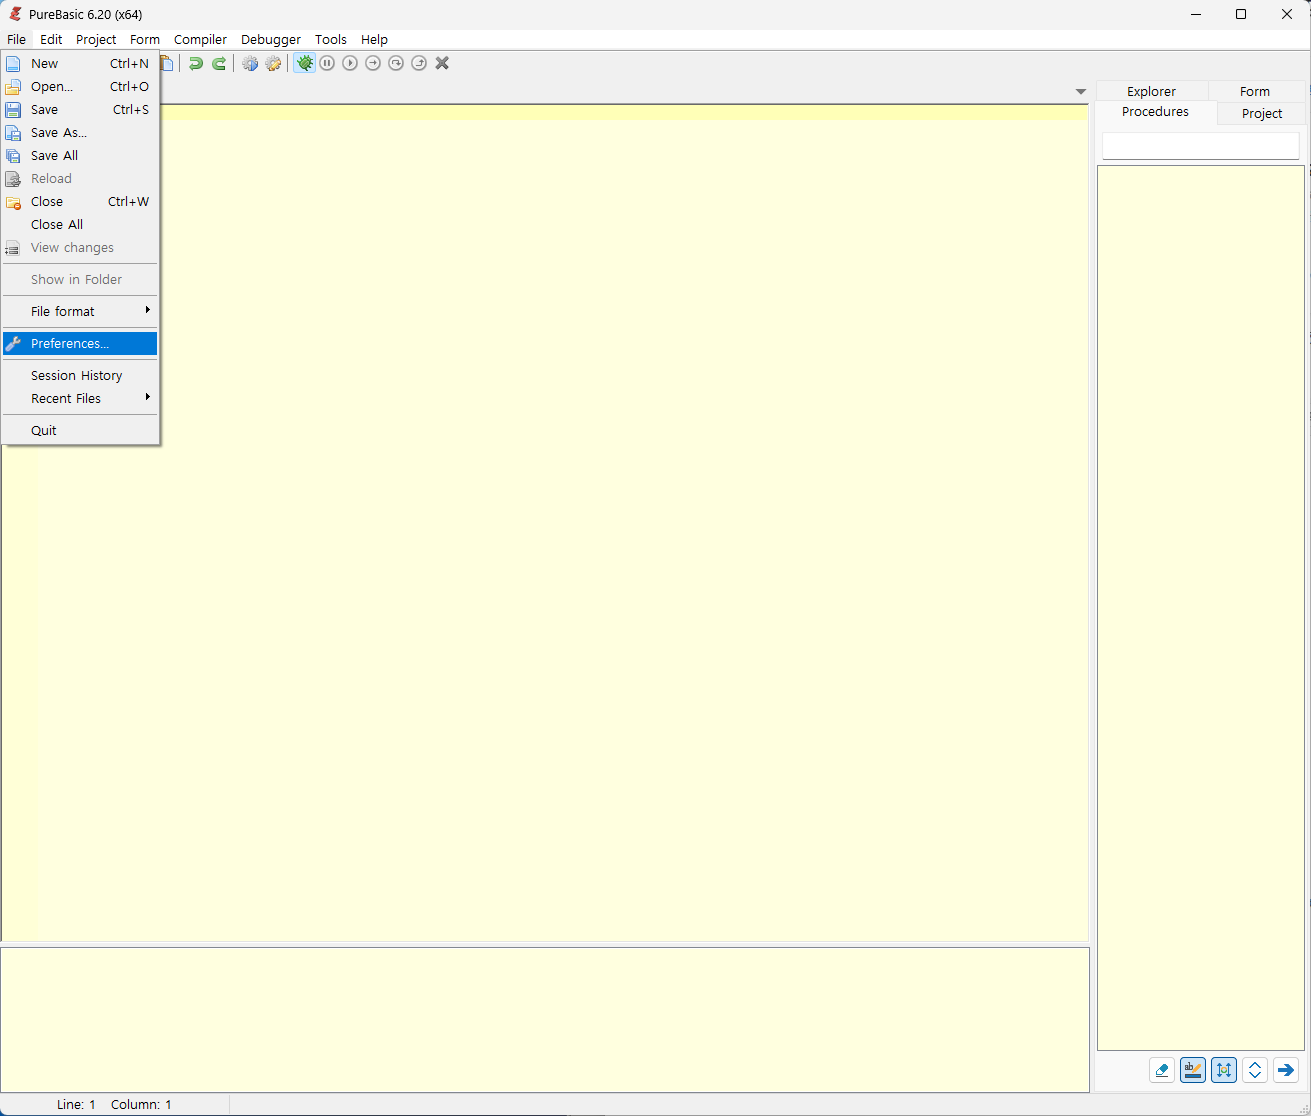This screenshot has height=1116, width=1311.
Task: Click the Step Out icon
Action: [x=419, y=63]
